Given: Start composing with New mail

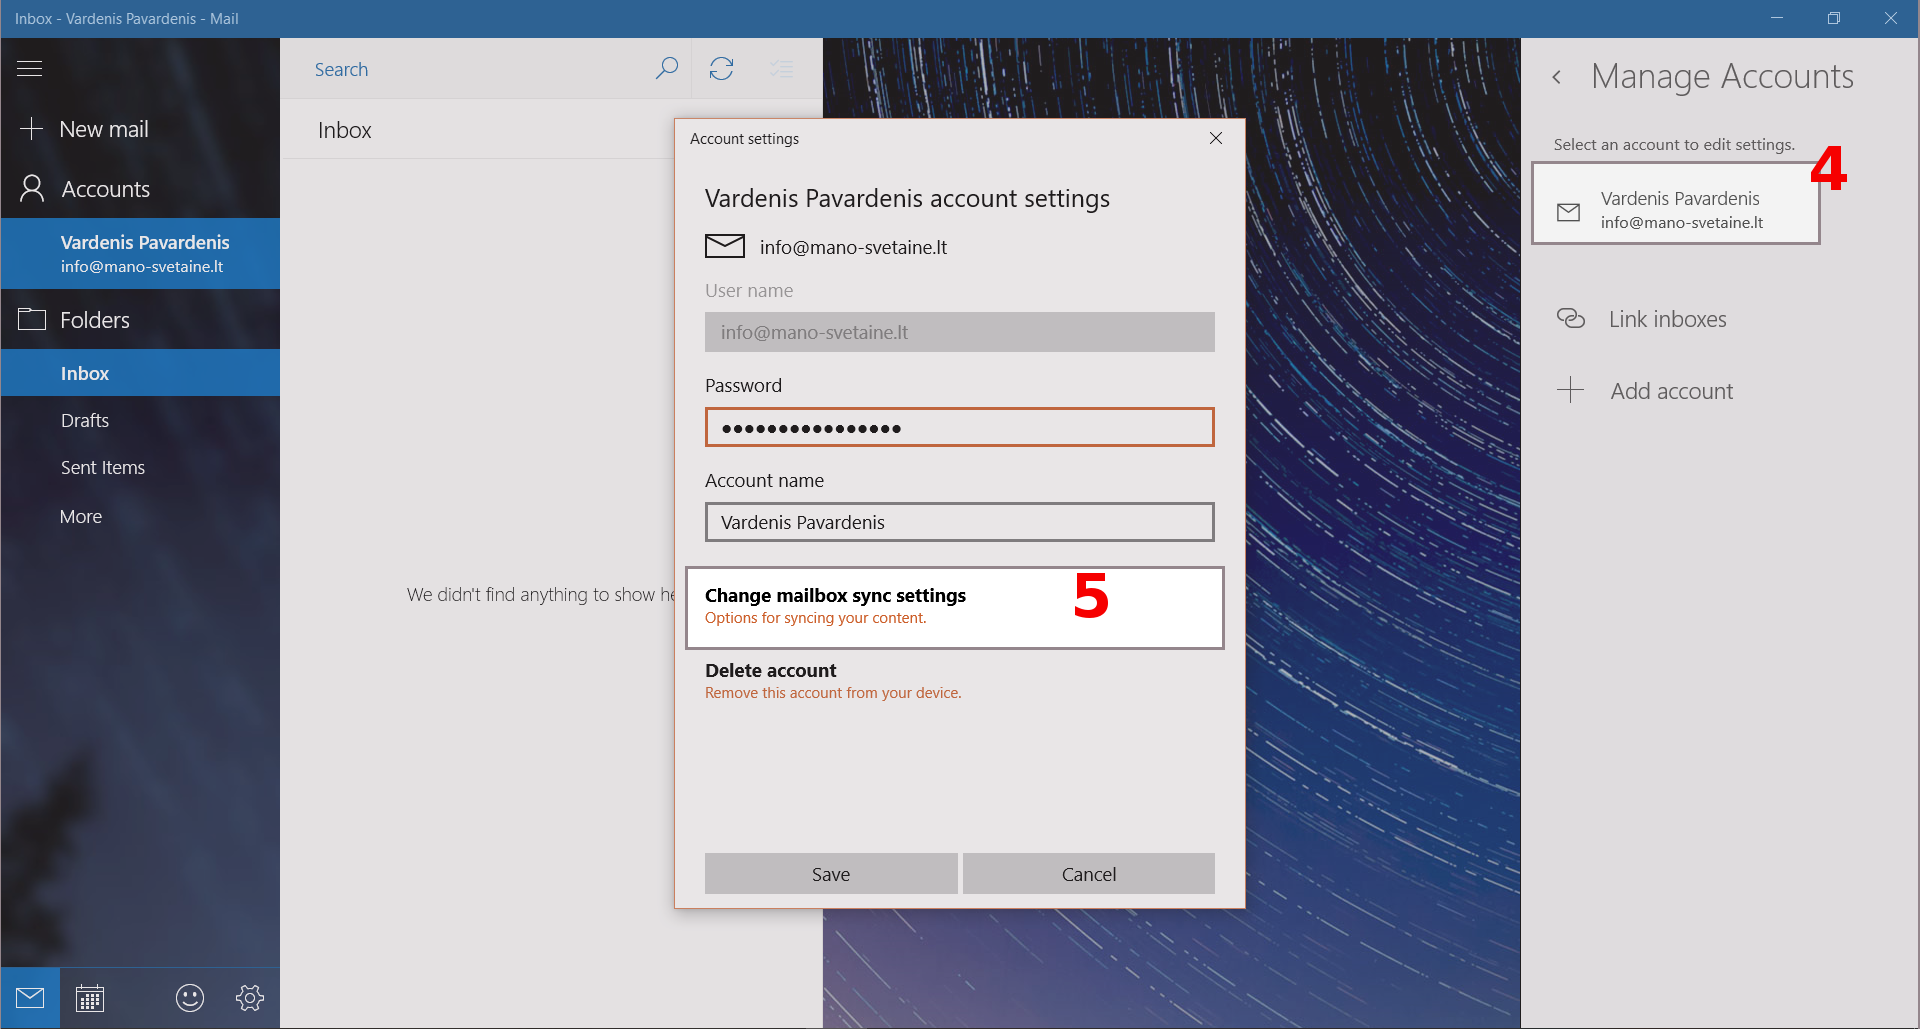Looking at the screenshot, I should 104,129.
